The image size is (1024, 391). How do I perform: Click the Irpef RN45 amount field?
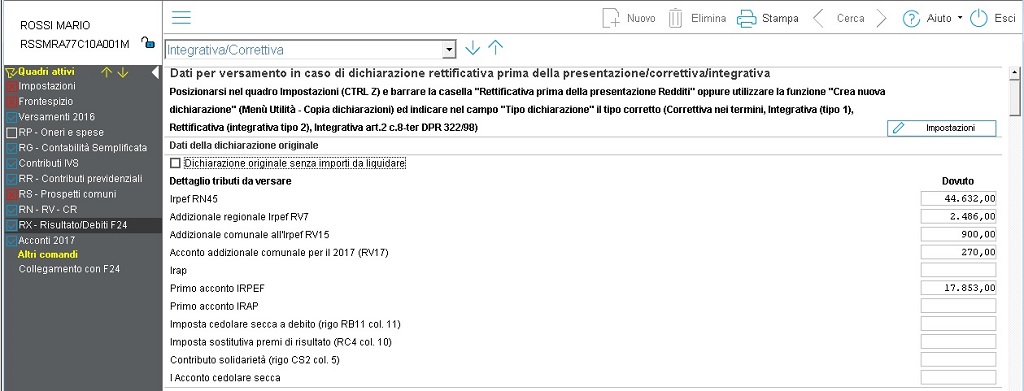tap(958, 198)
